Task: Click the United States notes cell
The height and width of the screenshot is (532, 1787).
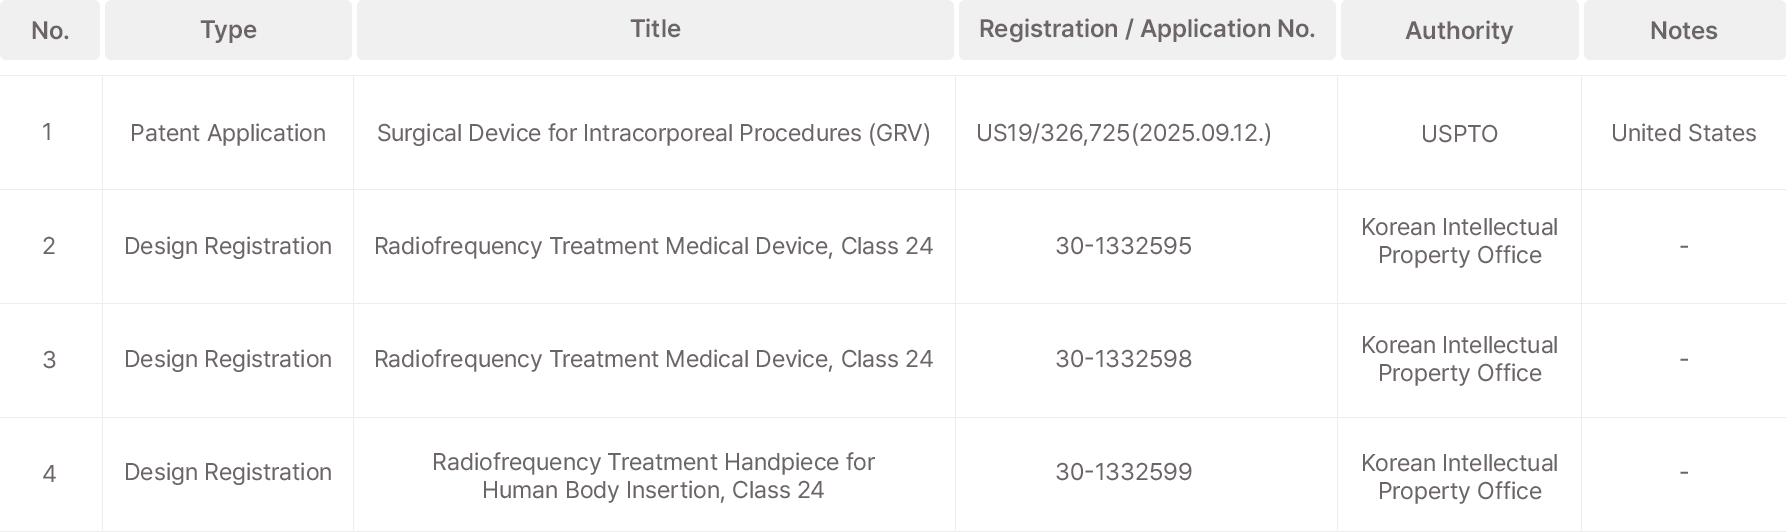Action: (x=1684, y=133)
